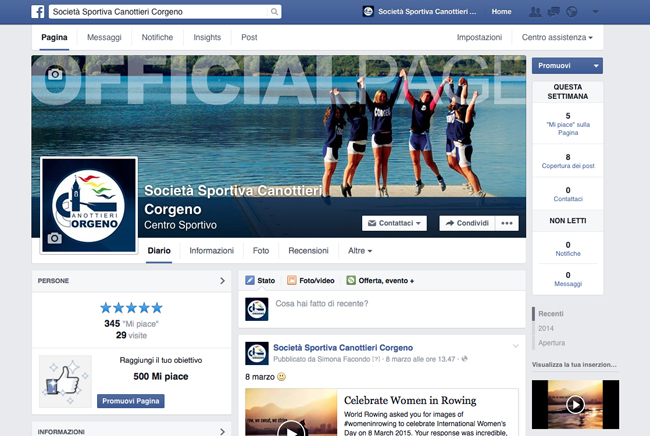The width and height of the screenshot is (650, 436).
Task: Open the Altre tab dropdown
Action: pyautogui.click(x=360, y=251)
